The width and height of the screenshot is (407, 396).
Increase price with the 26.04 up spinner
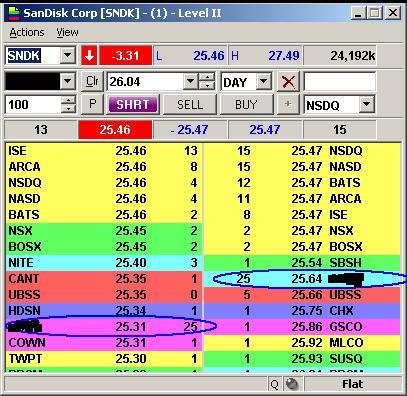(207, 77)
